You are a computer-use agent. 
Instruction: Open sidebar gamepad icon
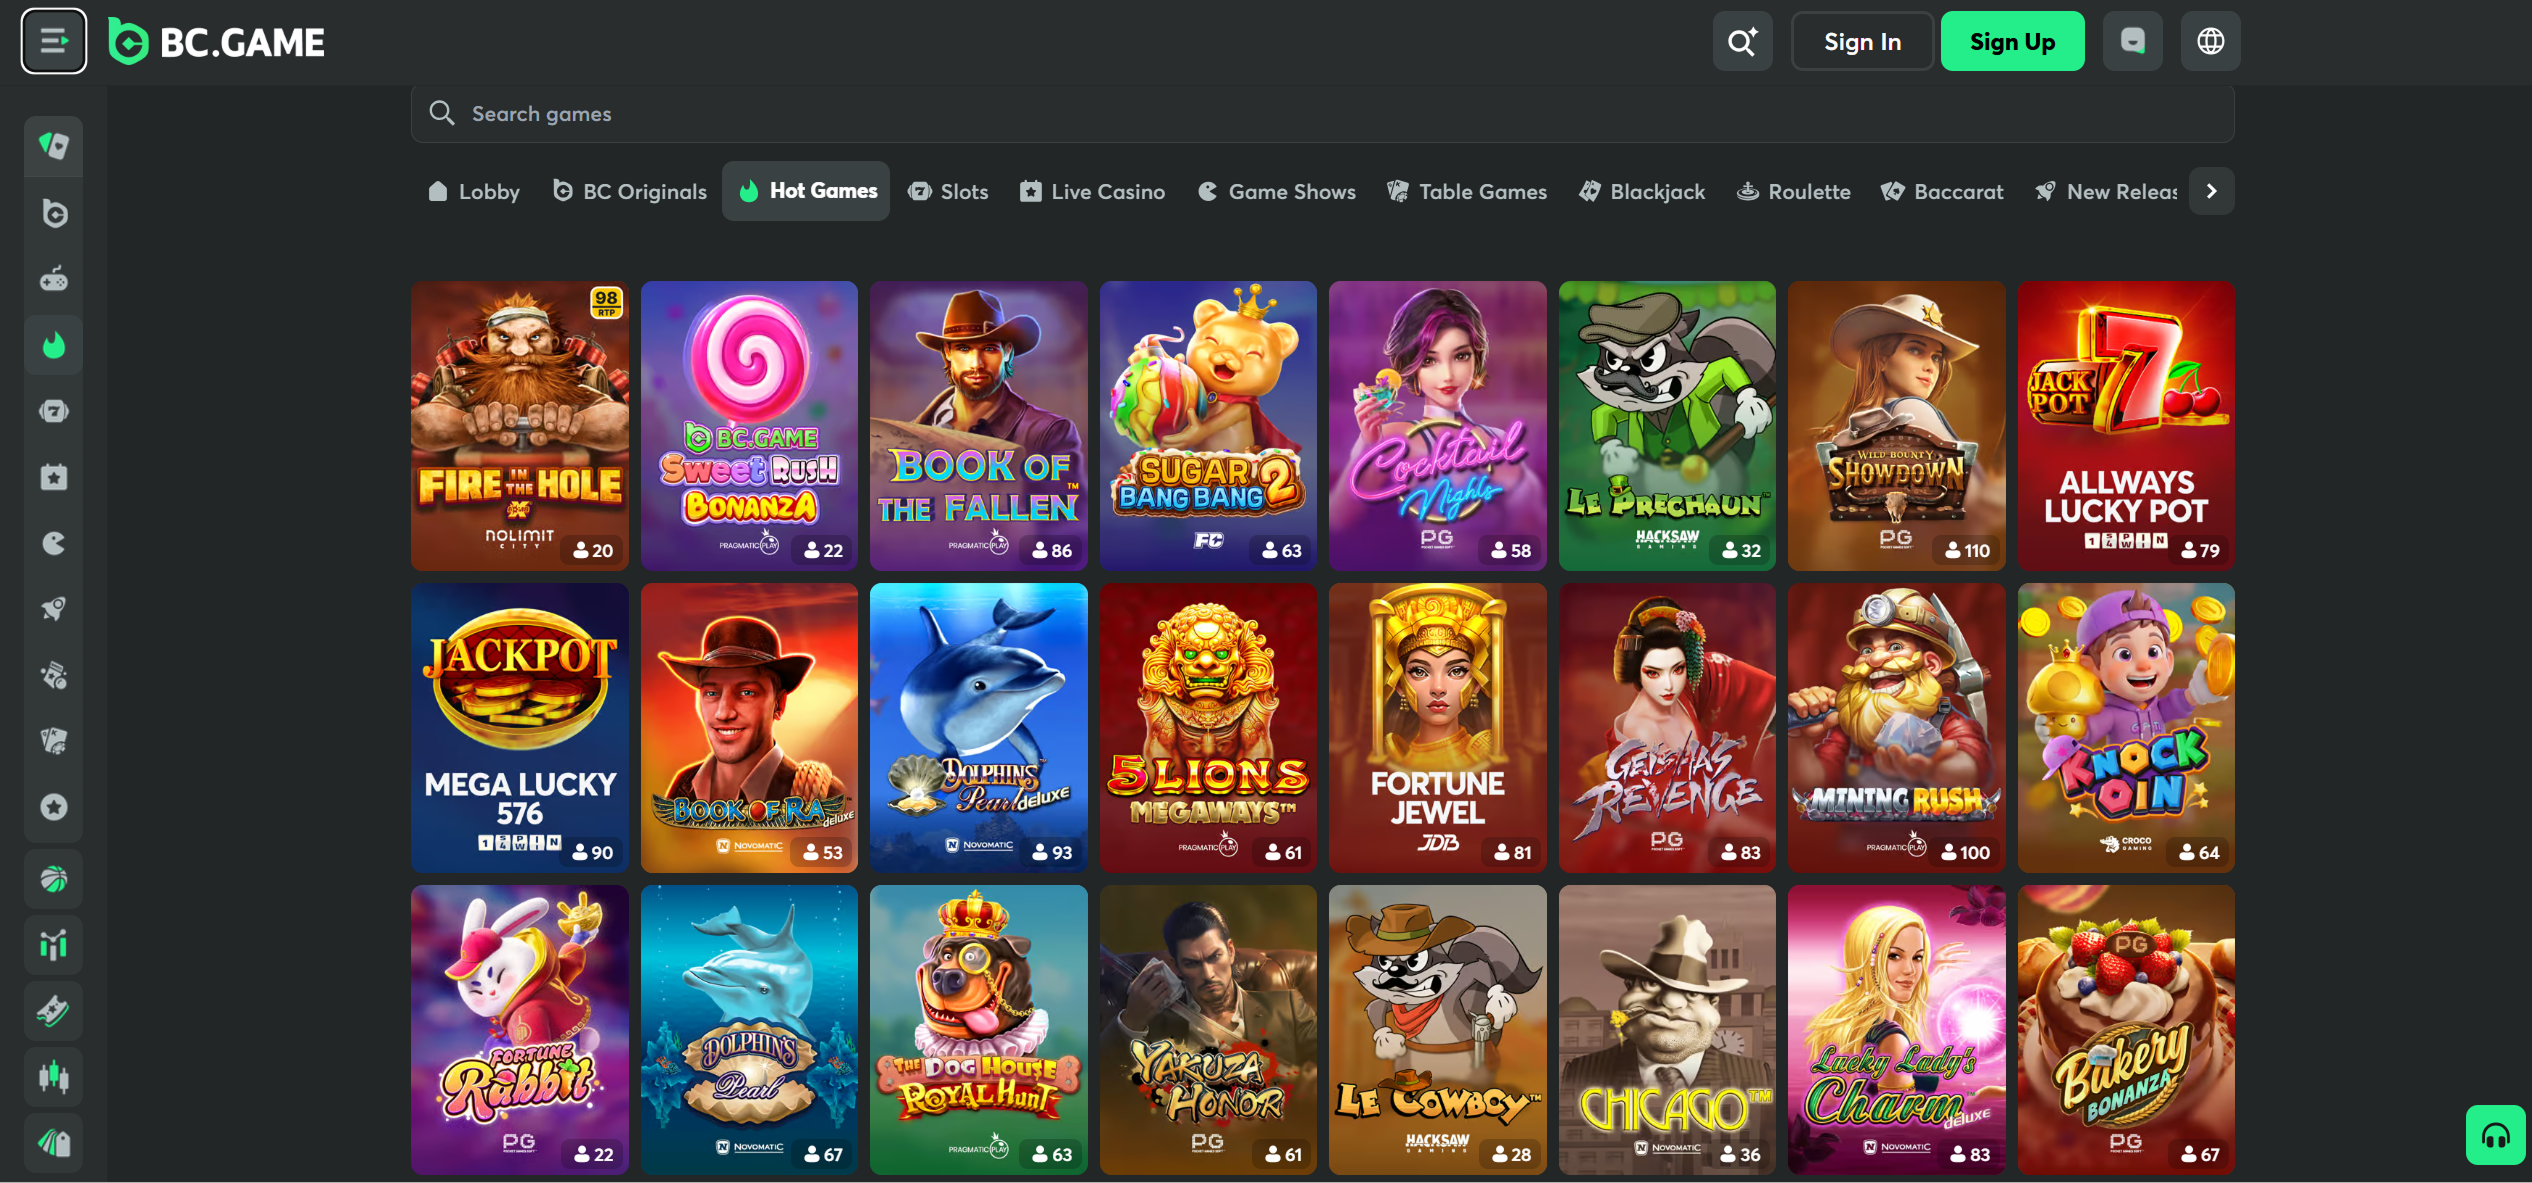(x=54, y=279)
